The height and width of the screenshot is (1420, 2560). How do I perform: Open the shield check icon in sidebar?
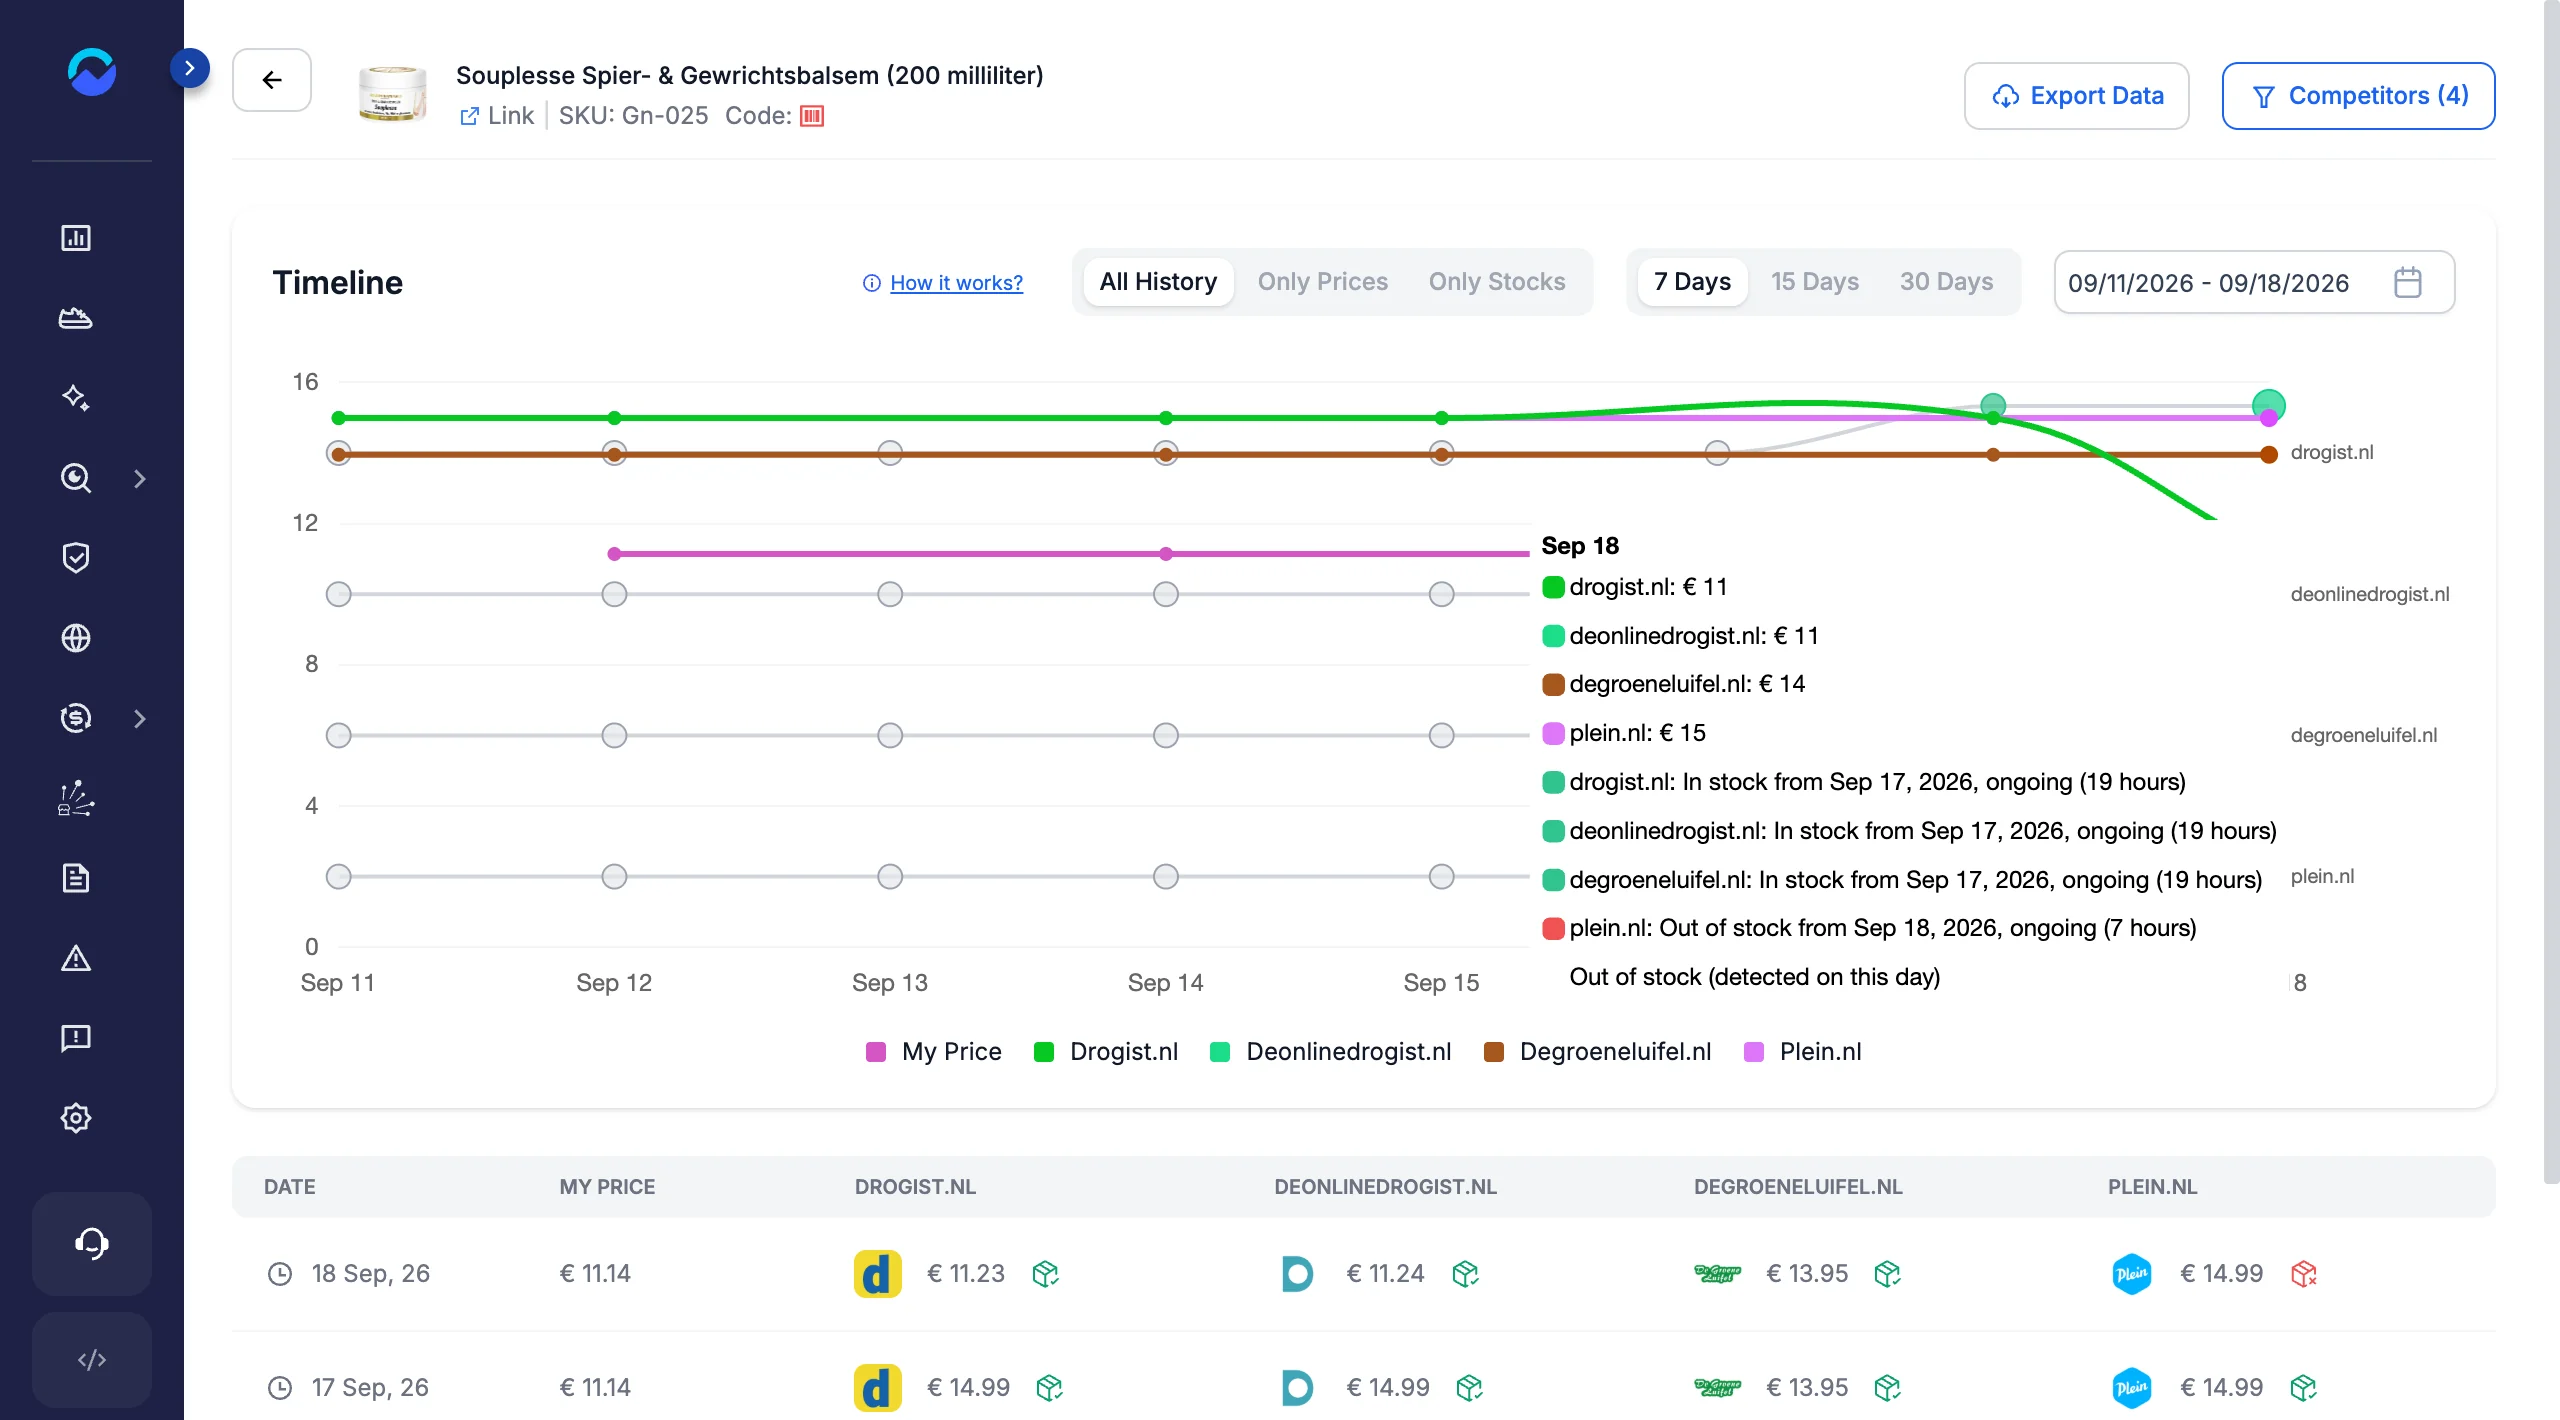click(x=76, y=558)
